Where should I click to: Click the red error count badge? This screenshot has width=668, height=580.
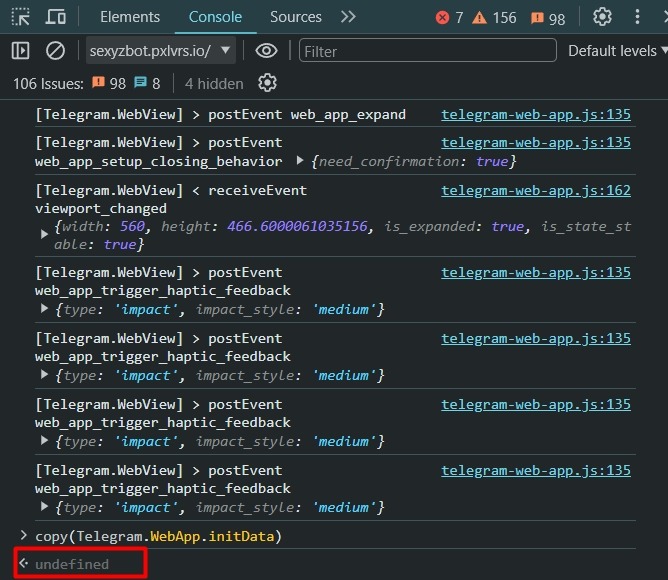click(x=450, y=18)
